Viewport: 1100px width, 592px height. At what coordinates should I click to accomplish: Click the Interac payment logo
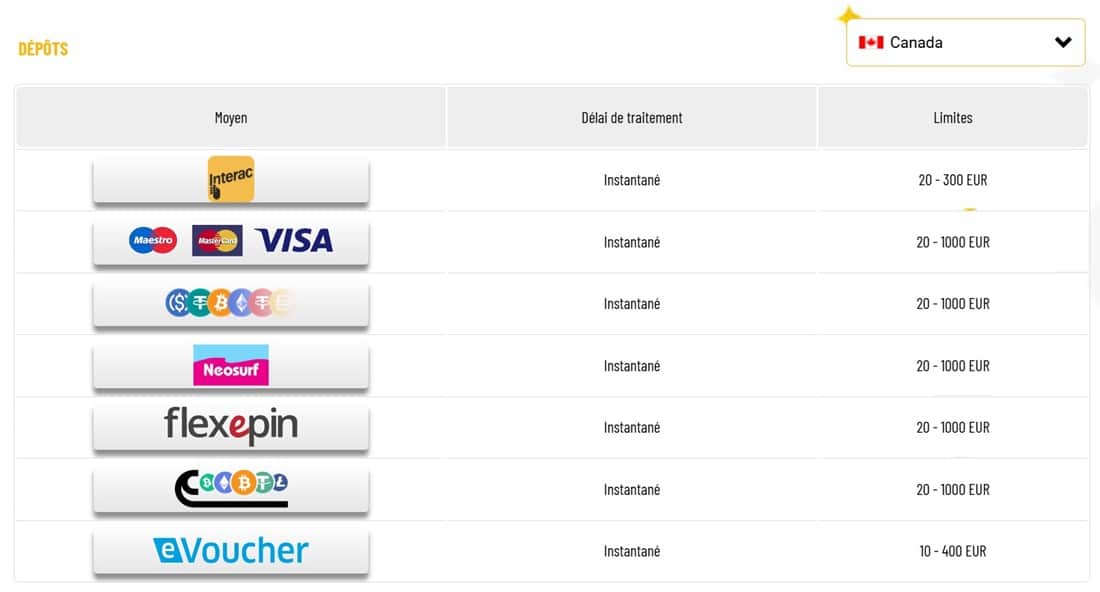231,179
